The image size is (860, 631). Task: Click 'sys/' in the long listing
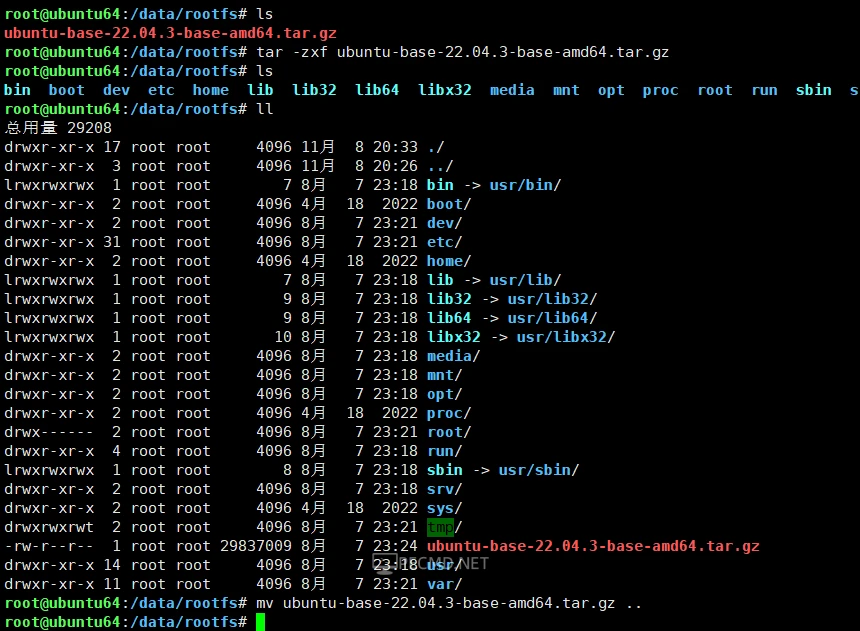pos(445,508)
